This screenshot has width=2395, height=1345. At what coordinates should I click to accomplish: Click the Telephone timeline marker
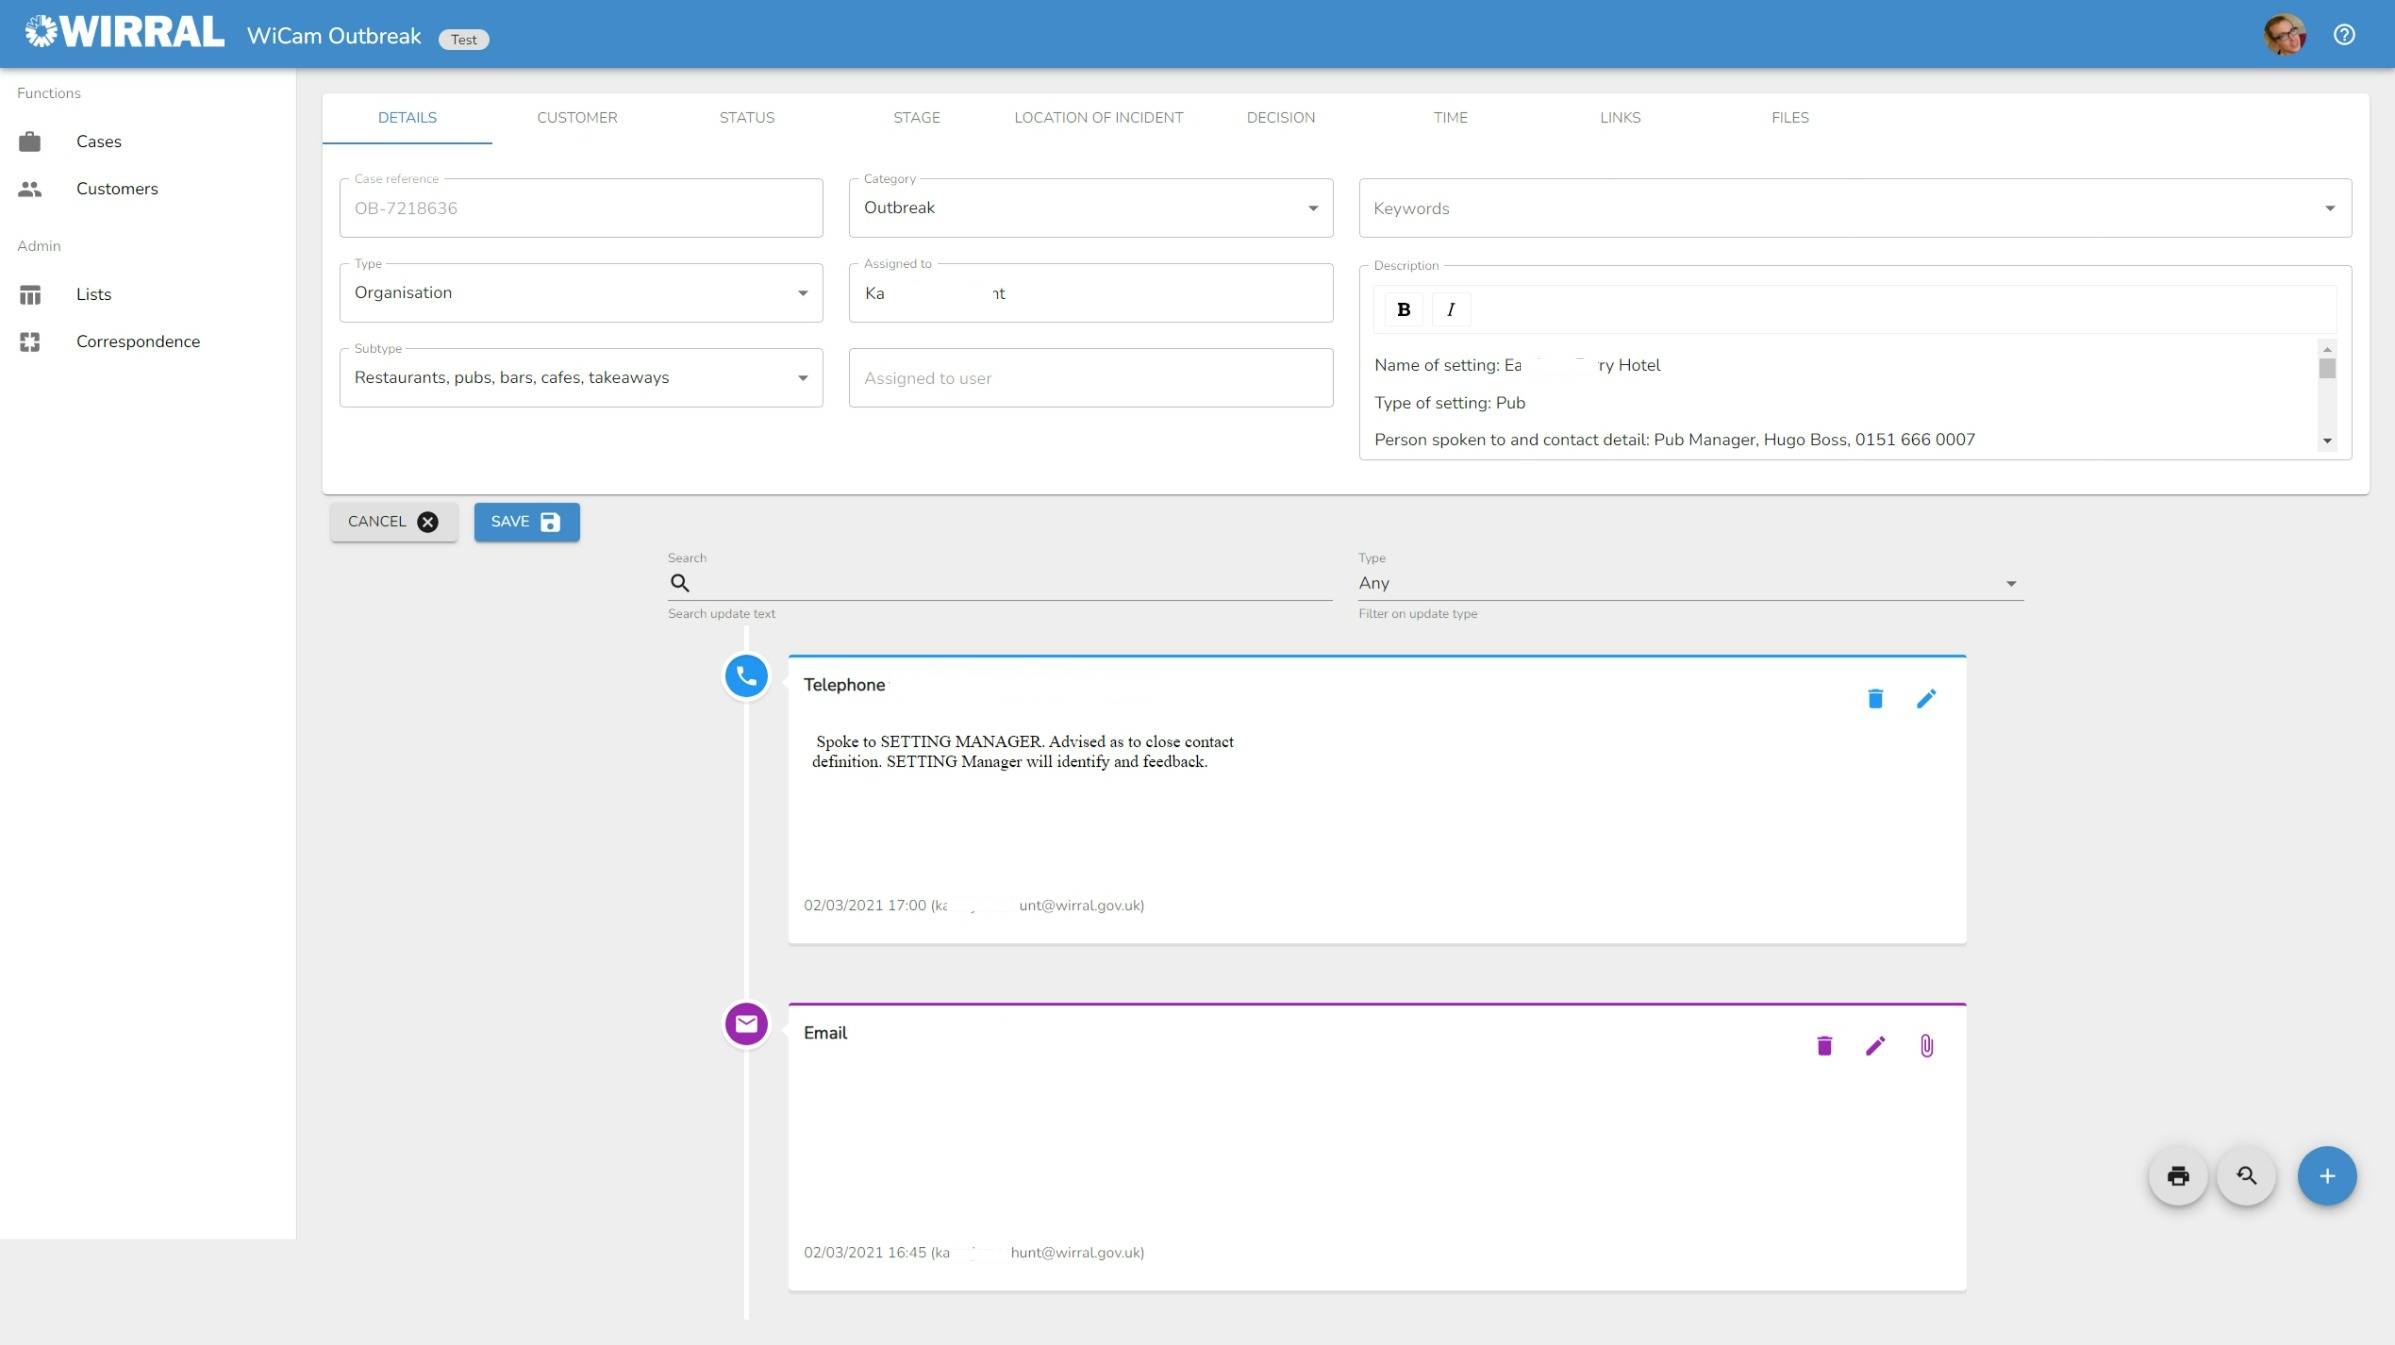(x=746, y=676)
